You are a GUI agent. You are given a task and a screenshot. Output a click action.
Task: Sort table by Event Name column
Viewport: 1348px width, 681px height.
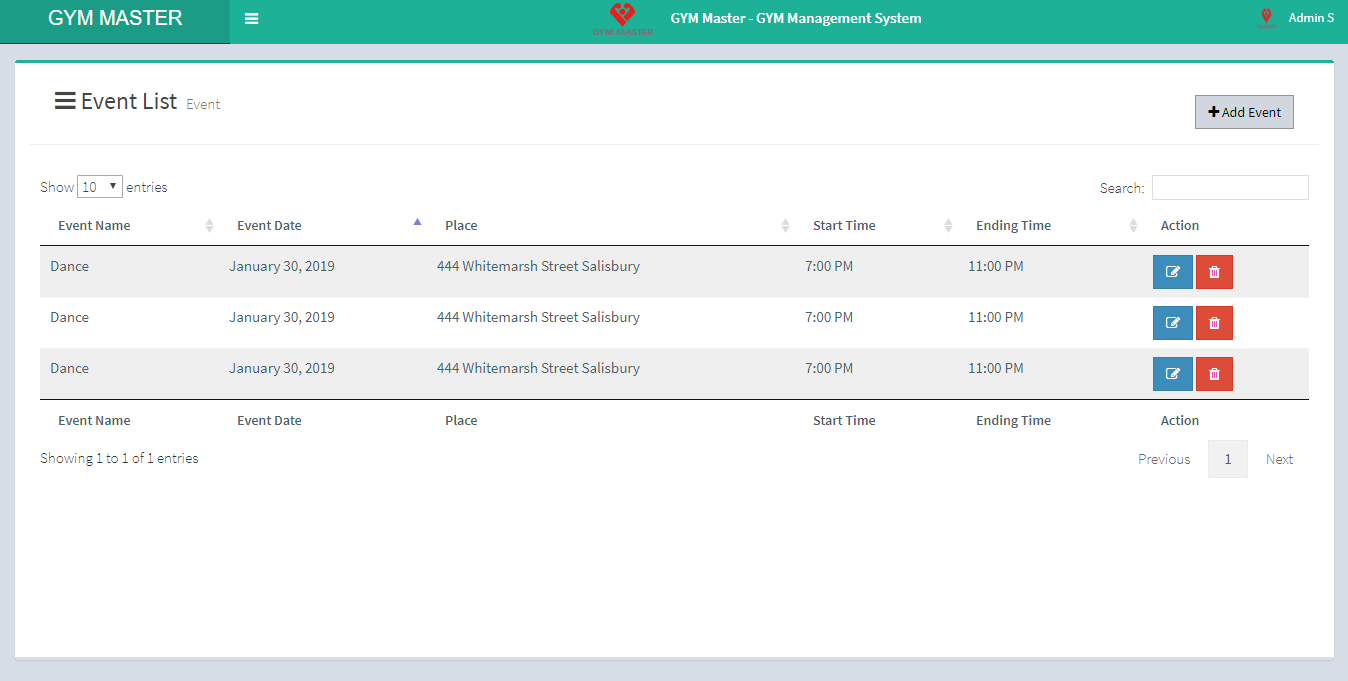tap(95, 226)
